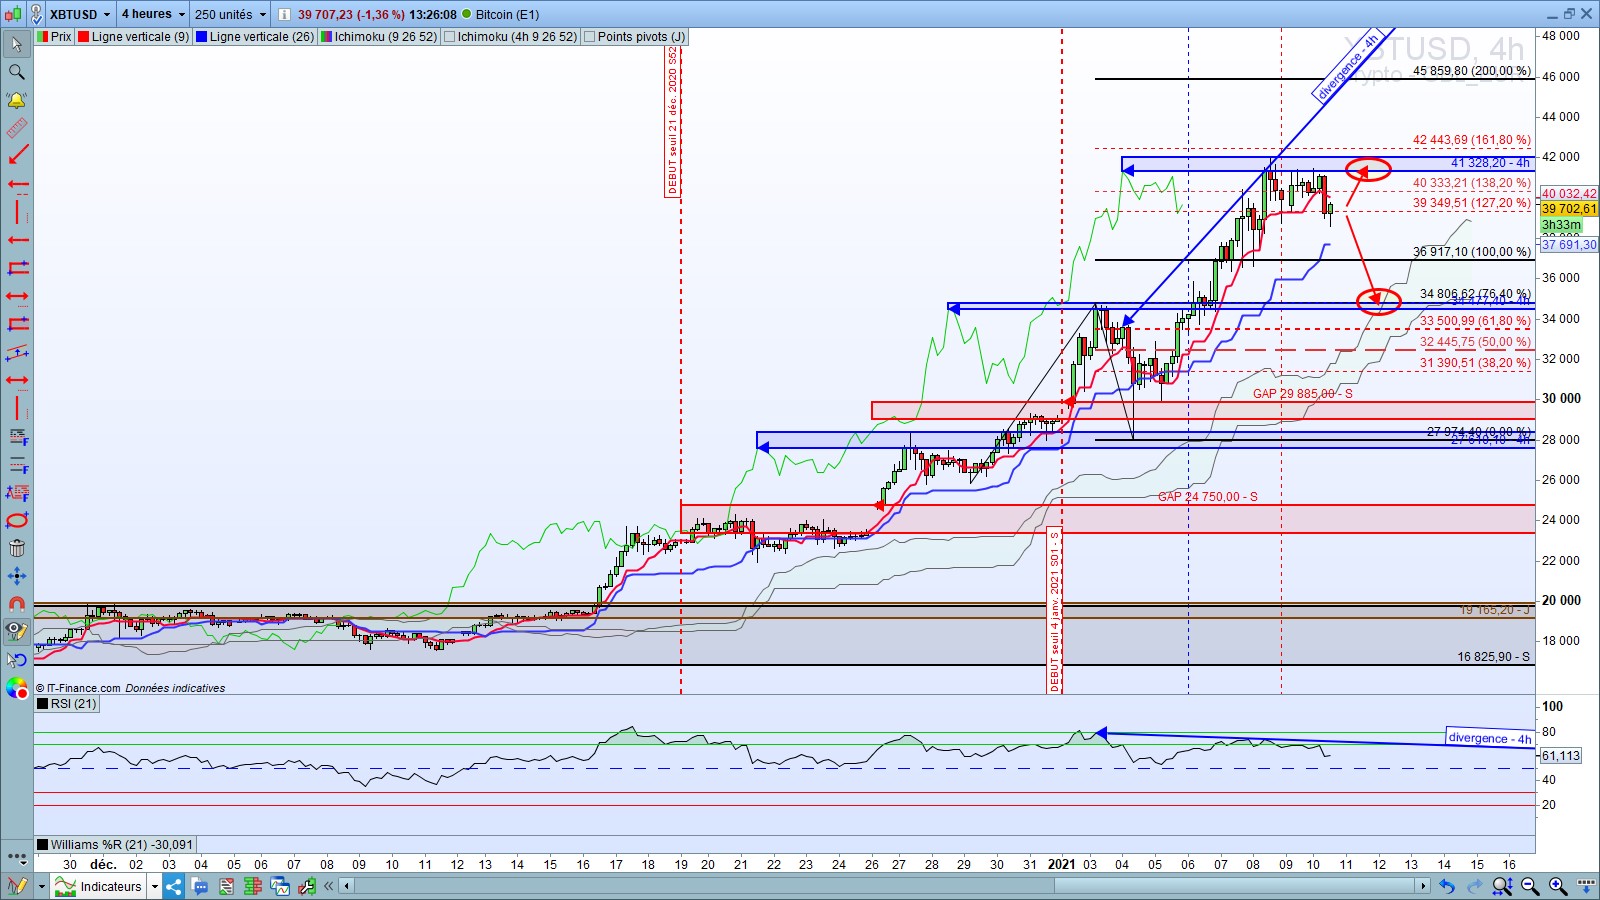Zoom in on the chart
Screen dimensions: 1600x900
(x=1558, y=886)
